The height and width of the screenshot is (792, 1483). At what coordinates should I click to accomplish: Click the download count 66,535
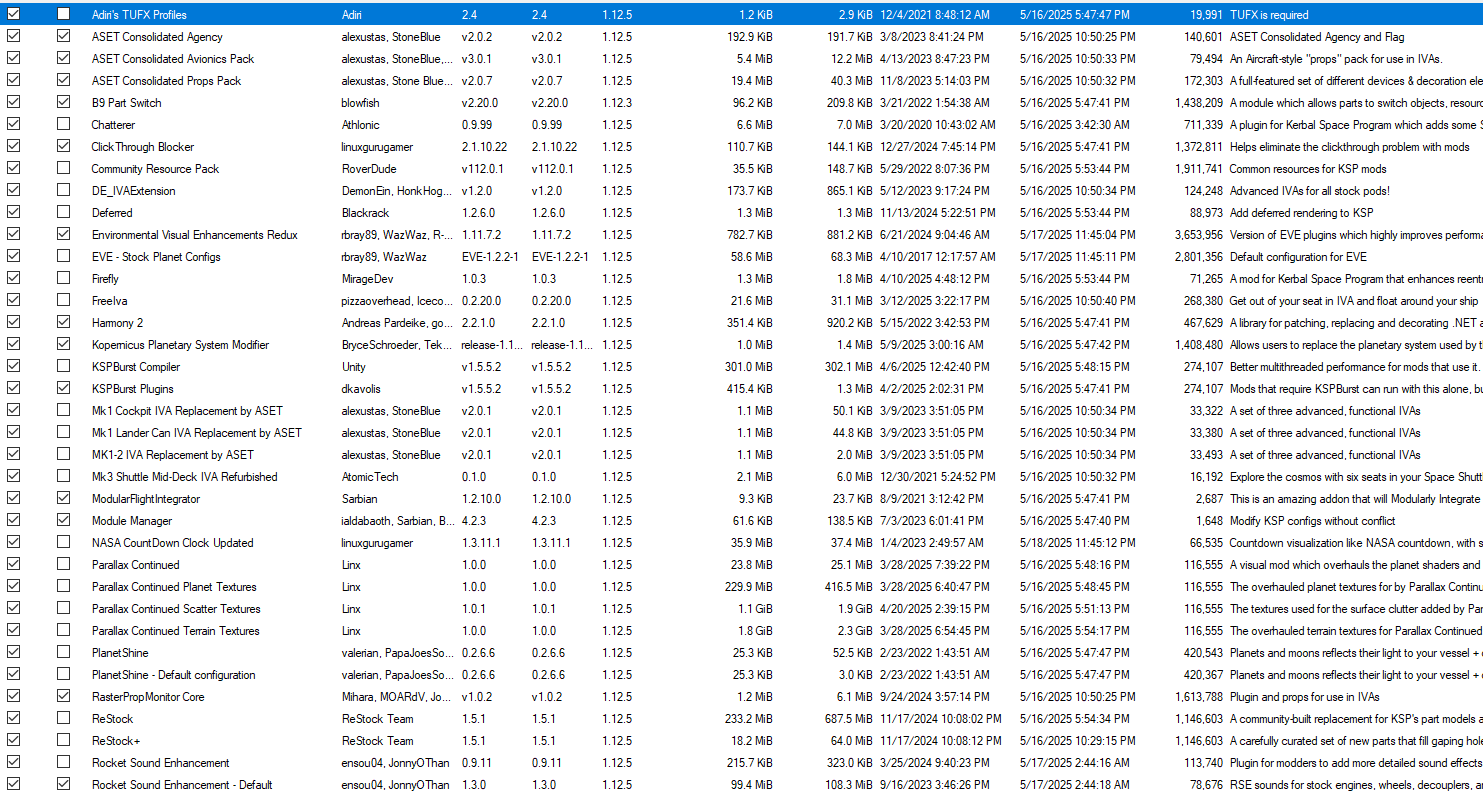pos(1206,543)
